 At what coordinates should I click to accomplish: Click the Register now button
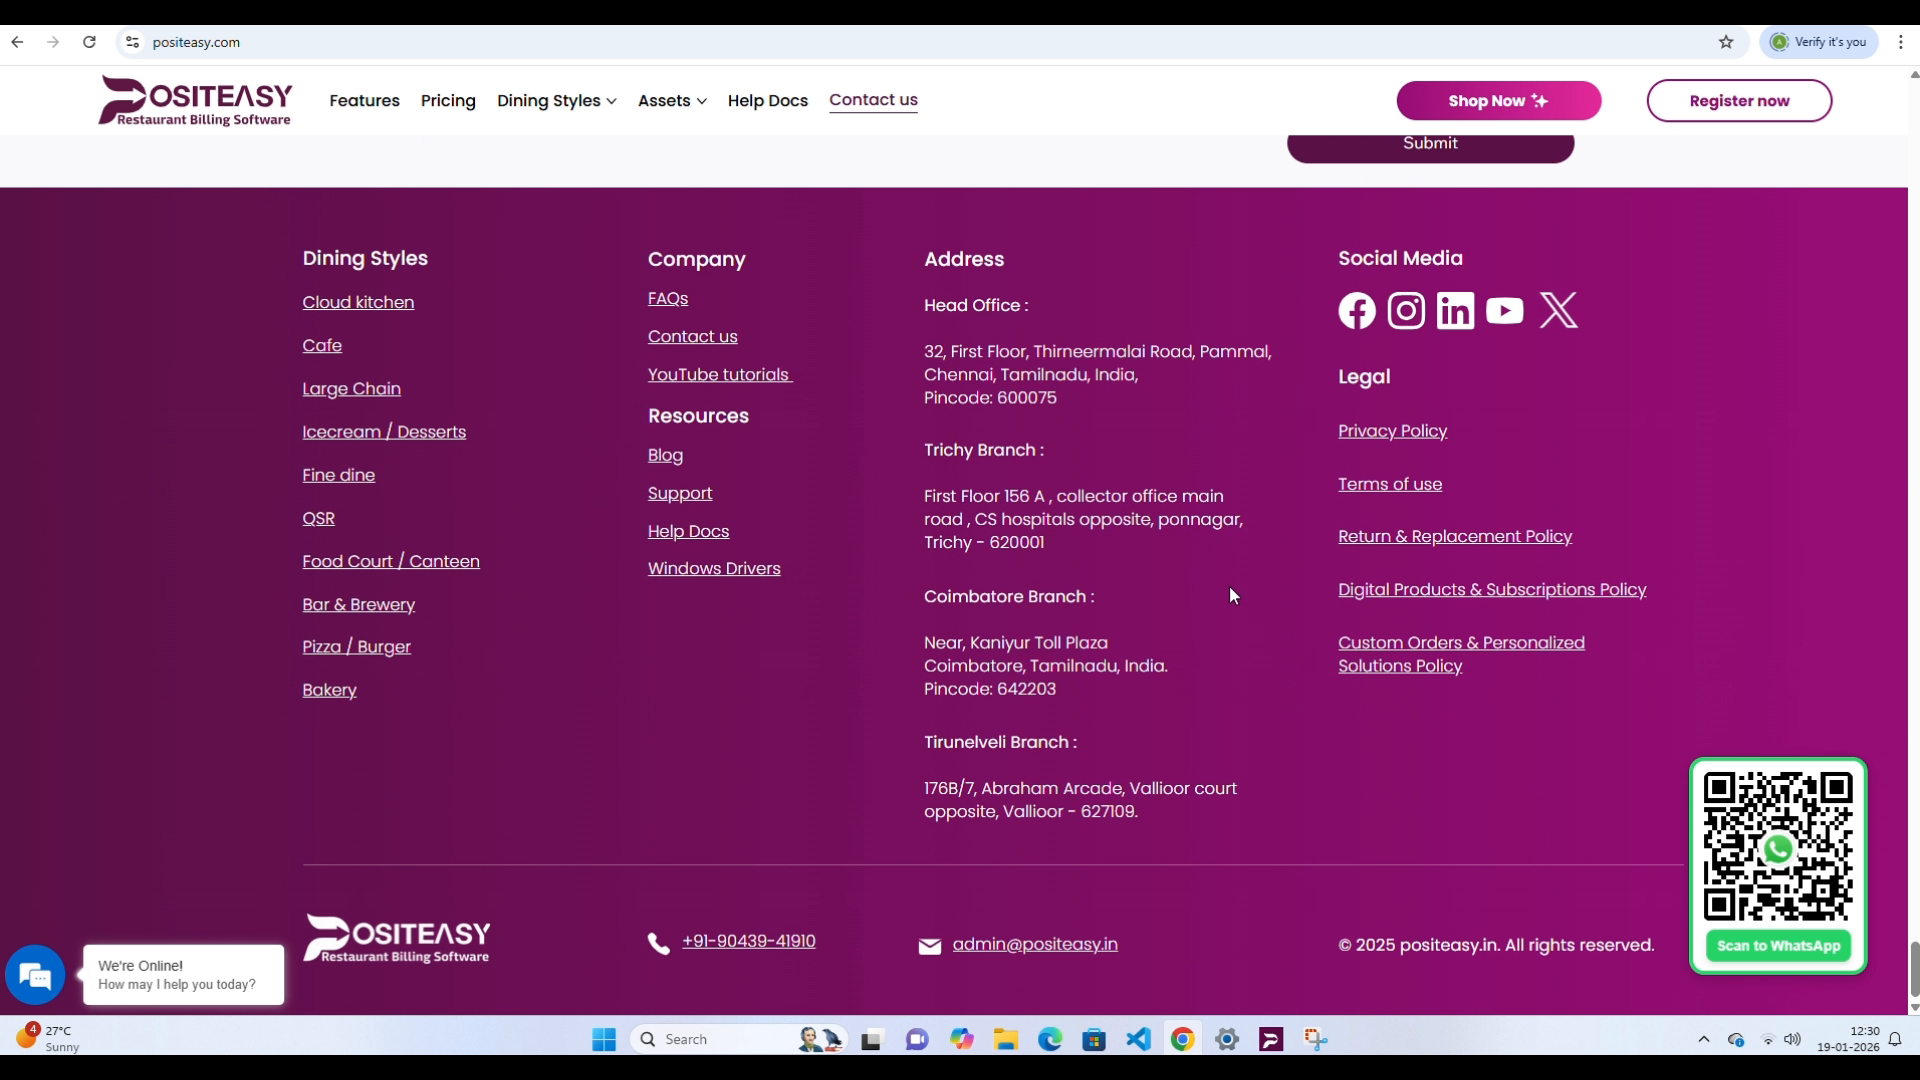tap(1738, 101)
